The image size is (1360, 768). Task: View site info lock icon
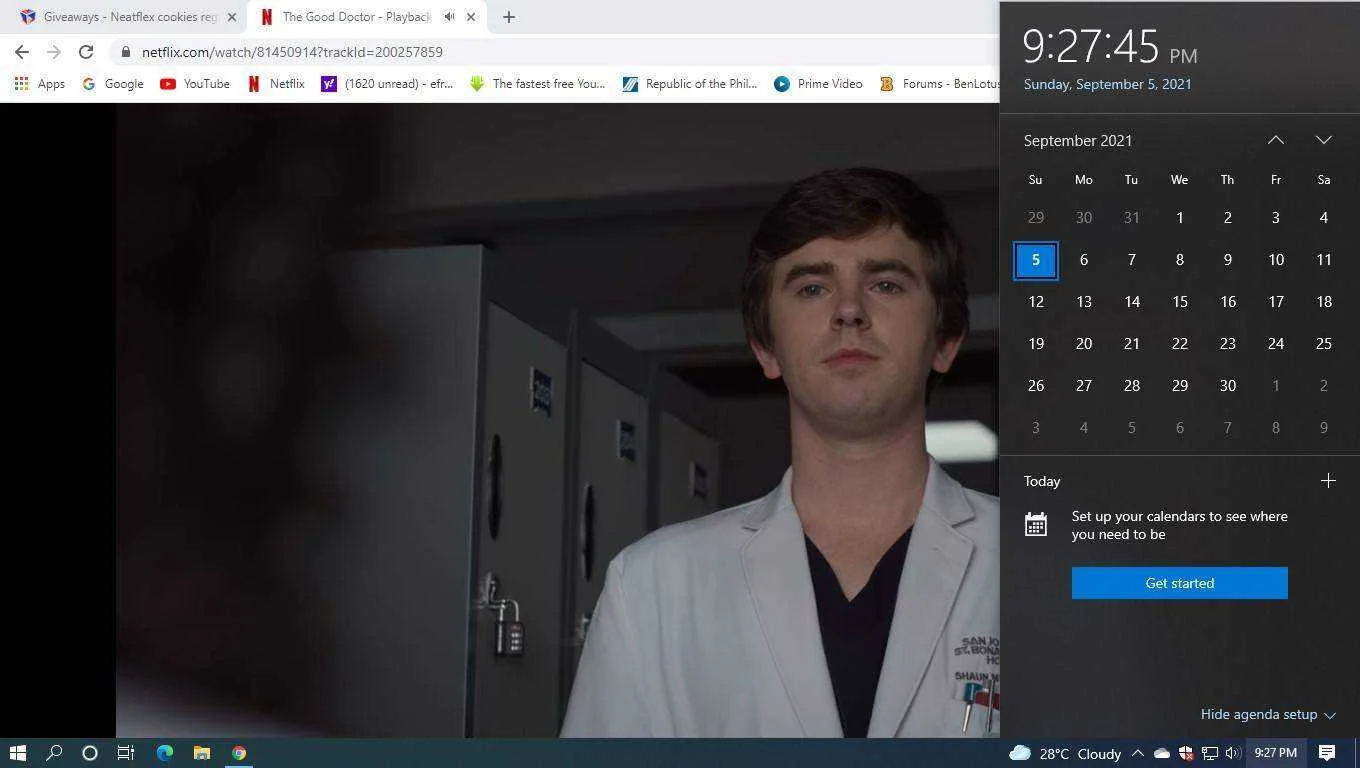click(x=125, y=52)
